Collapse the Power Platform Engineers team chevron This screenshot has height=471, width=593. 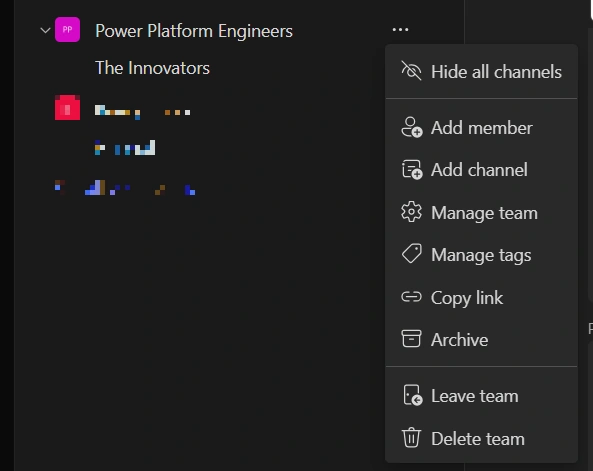coord(45,30)
